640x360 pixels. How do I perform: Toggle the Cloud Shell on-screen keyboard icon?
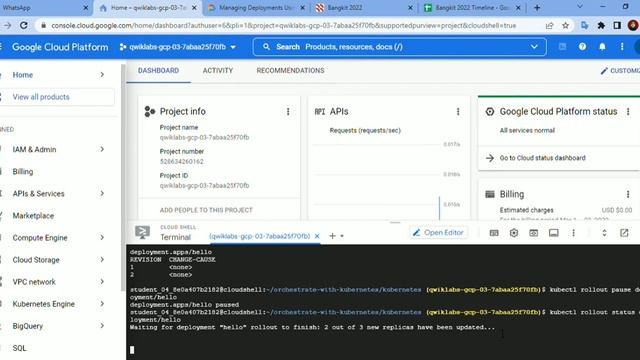(x=494, y=233)
